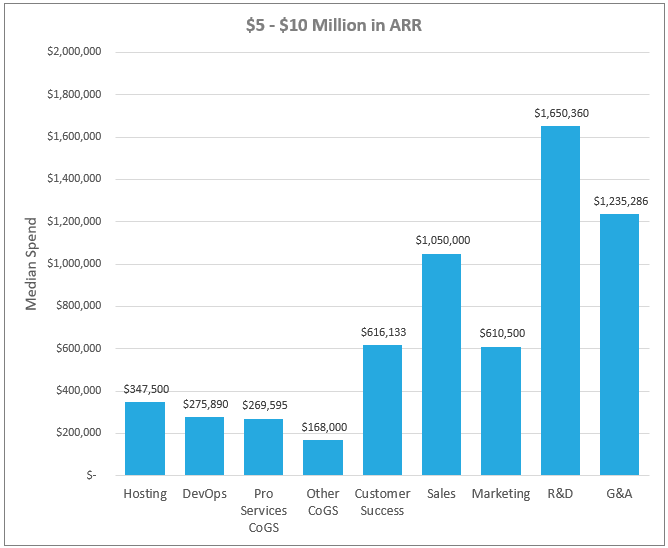This screenshot has width=668, height=548.
Task: Click the 'Other CoGS' category label
Action: [x=323, y=502]
